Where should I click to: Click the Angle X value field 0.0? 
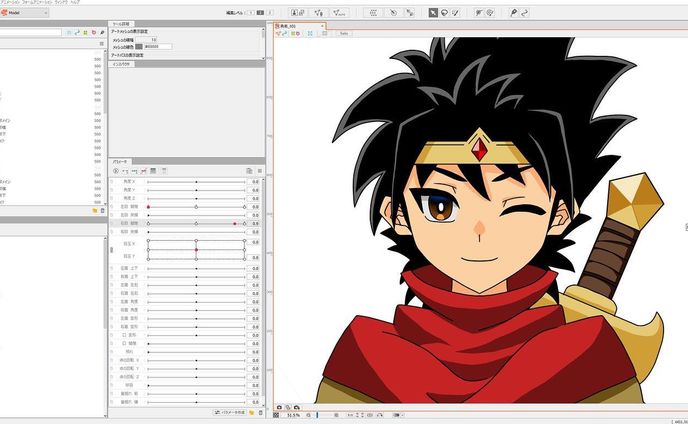[254, 182]
